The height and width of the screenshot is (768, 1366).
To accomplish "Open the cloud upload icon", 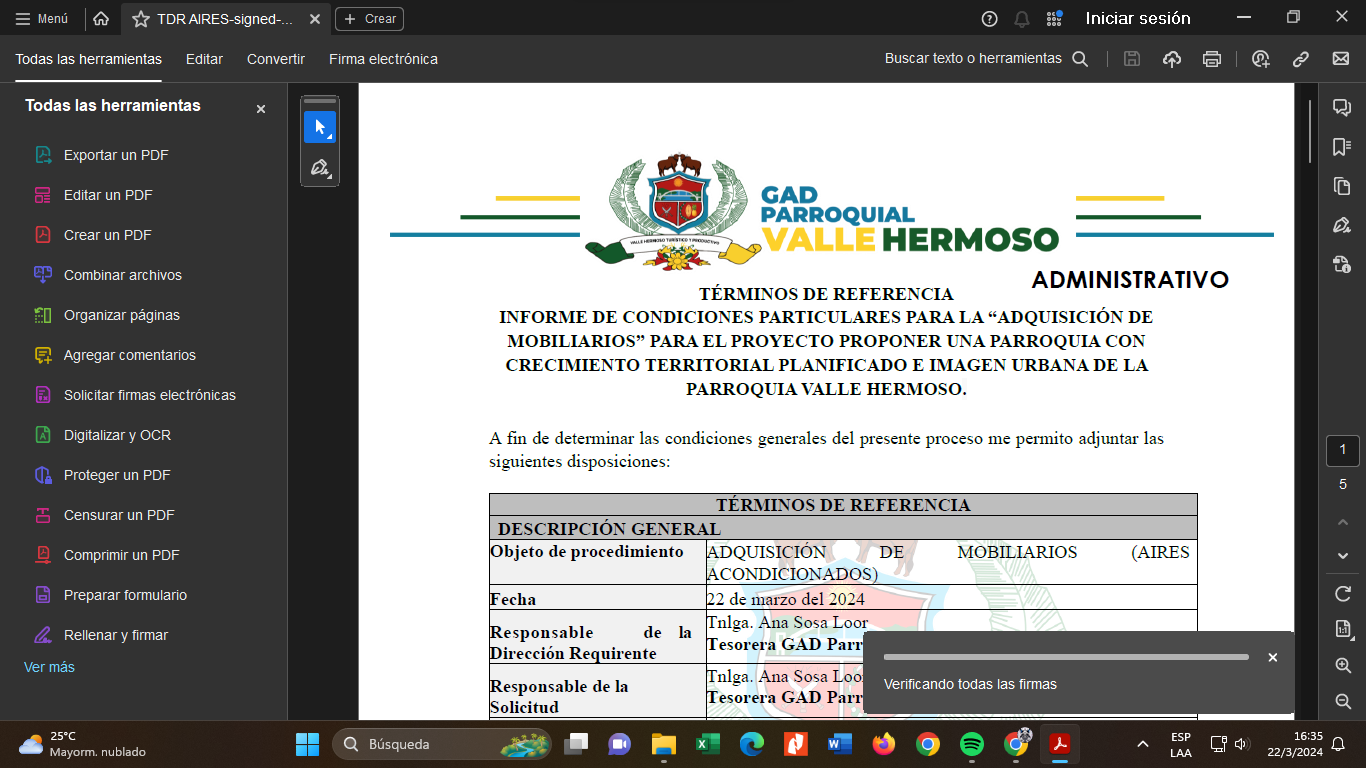I will coord(1172,59).
